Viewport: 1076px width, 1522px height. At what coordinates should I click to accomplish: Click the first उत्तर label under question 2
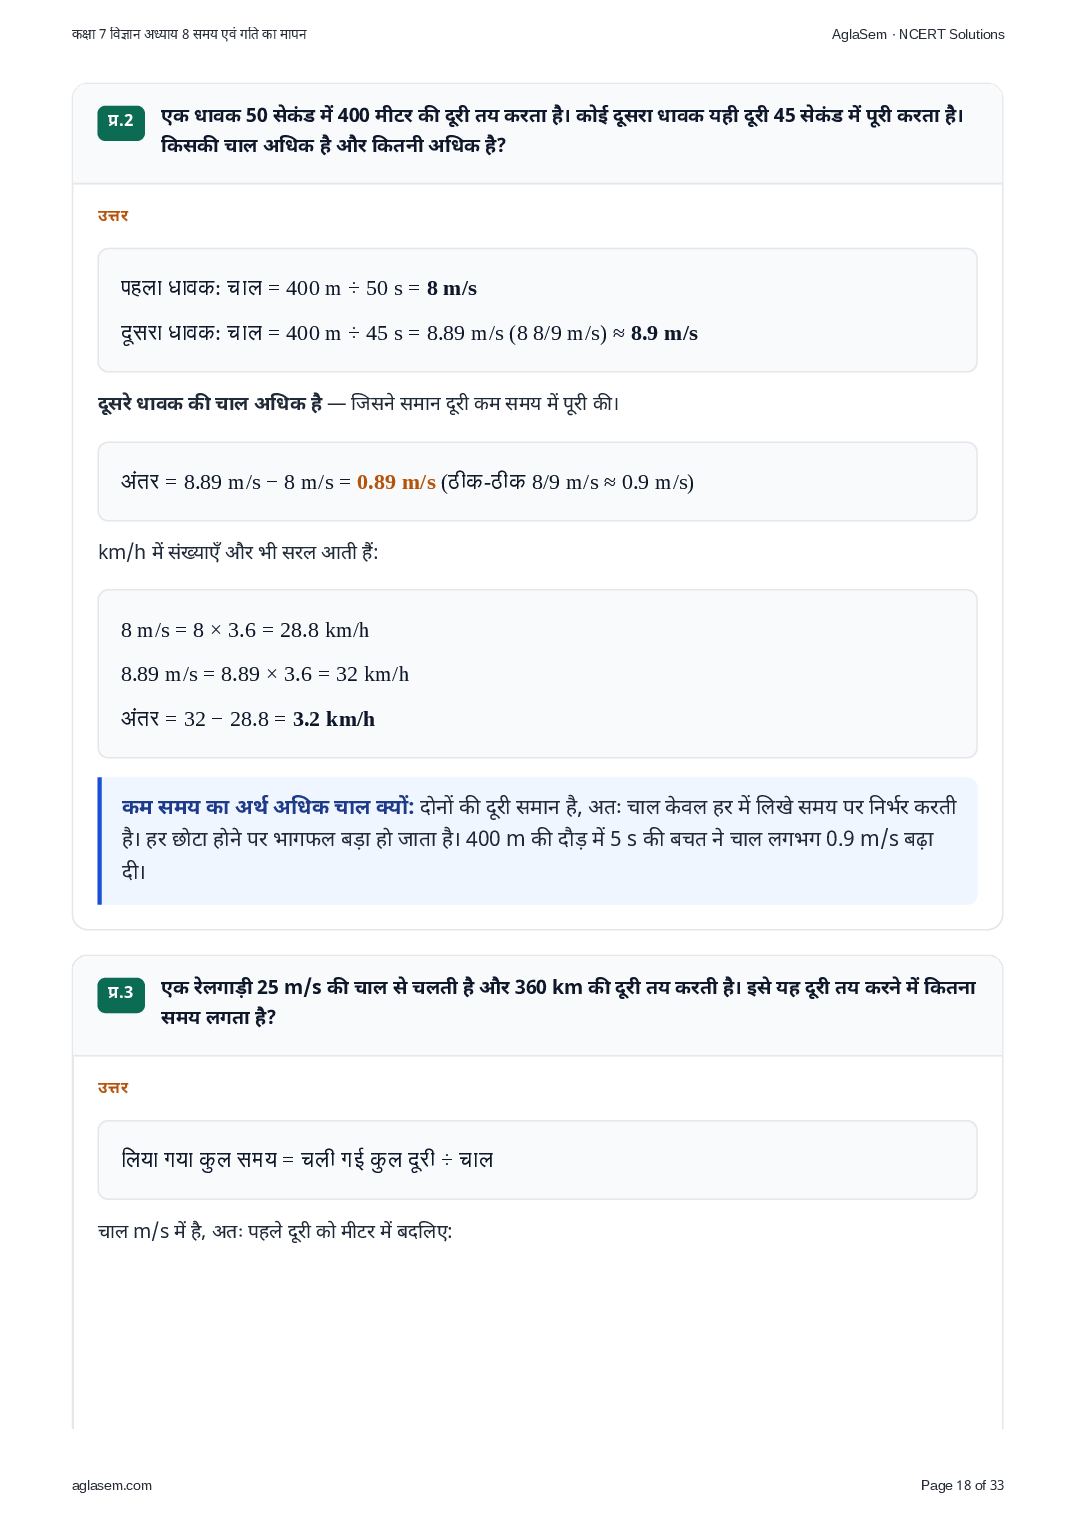pyautogui.click(x=113, y=215)
